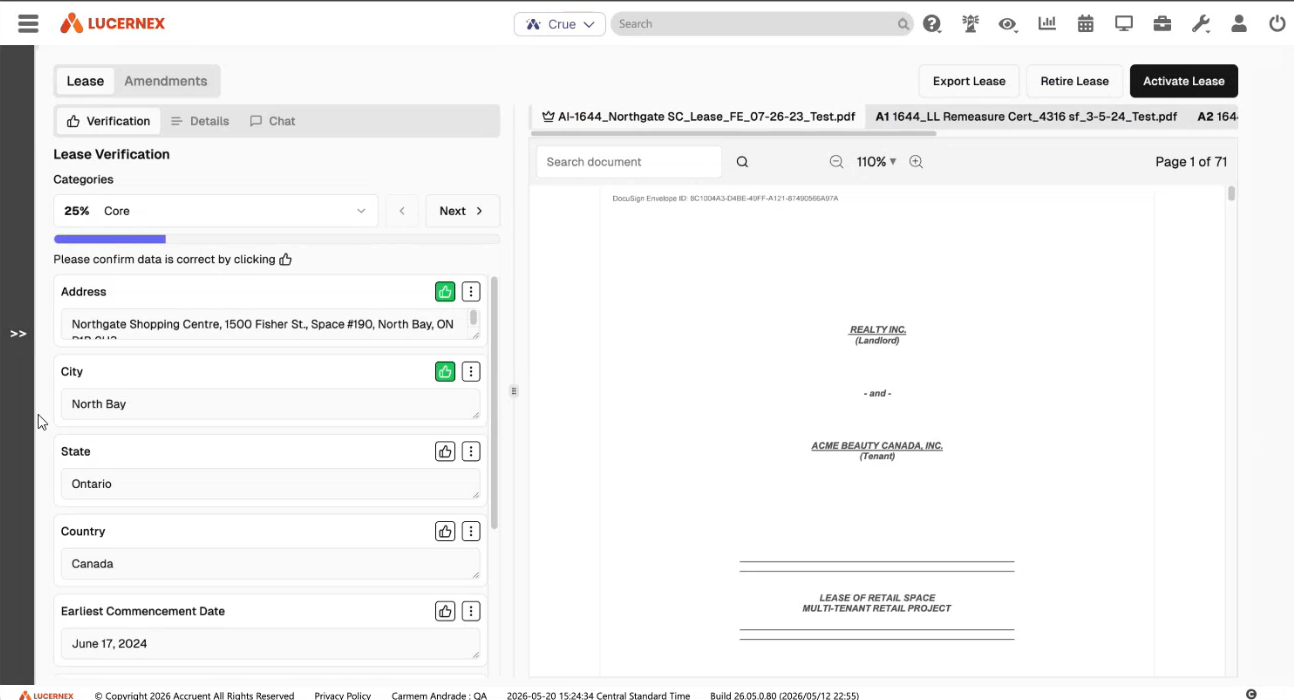Toggle the Address thumbs-up confirmation

[x=445, y=292]
